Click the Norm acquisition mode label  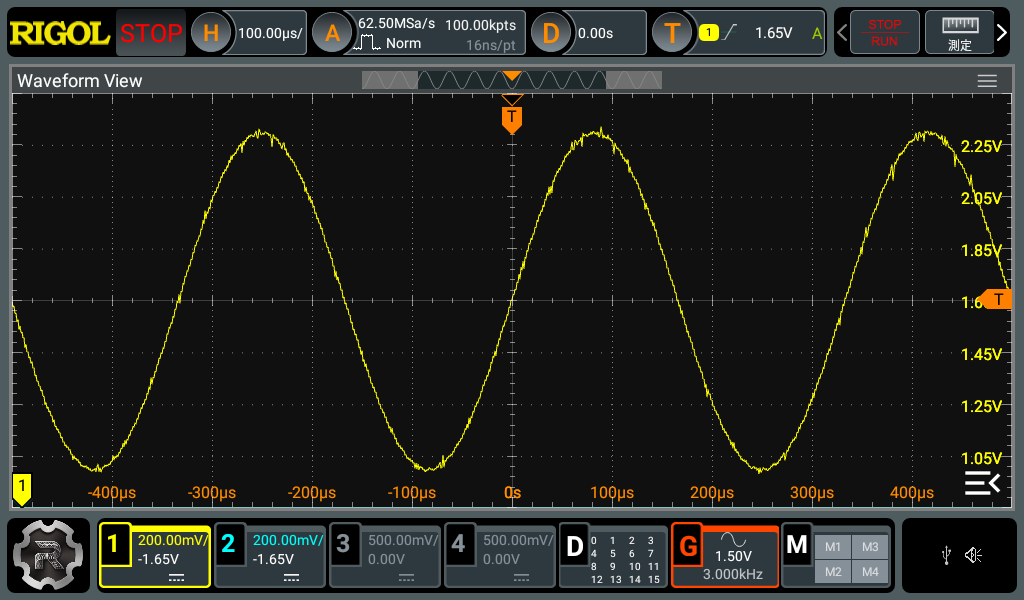point(403,43)
